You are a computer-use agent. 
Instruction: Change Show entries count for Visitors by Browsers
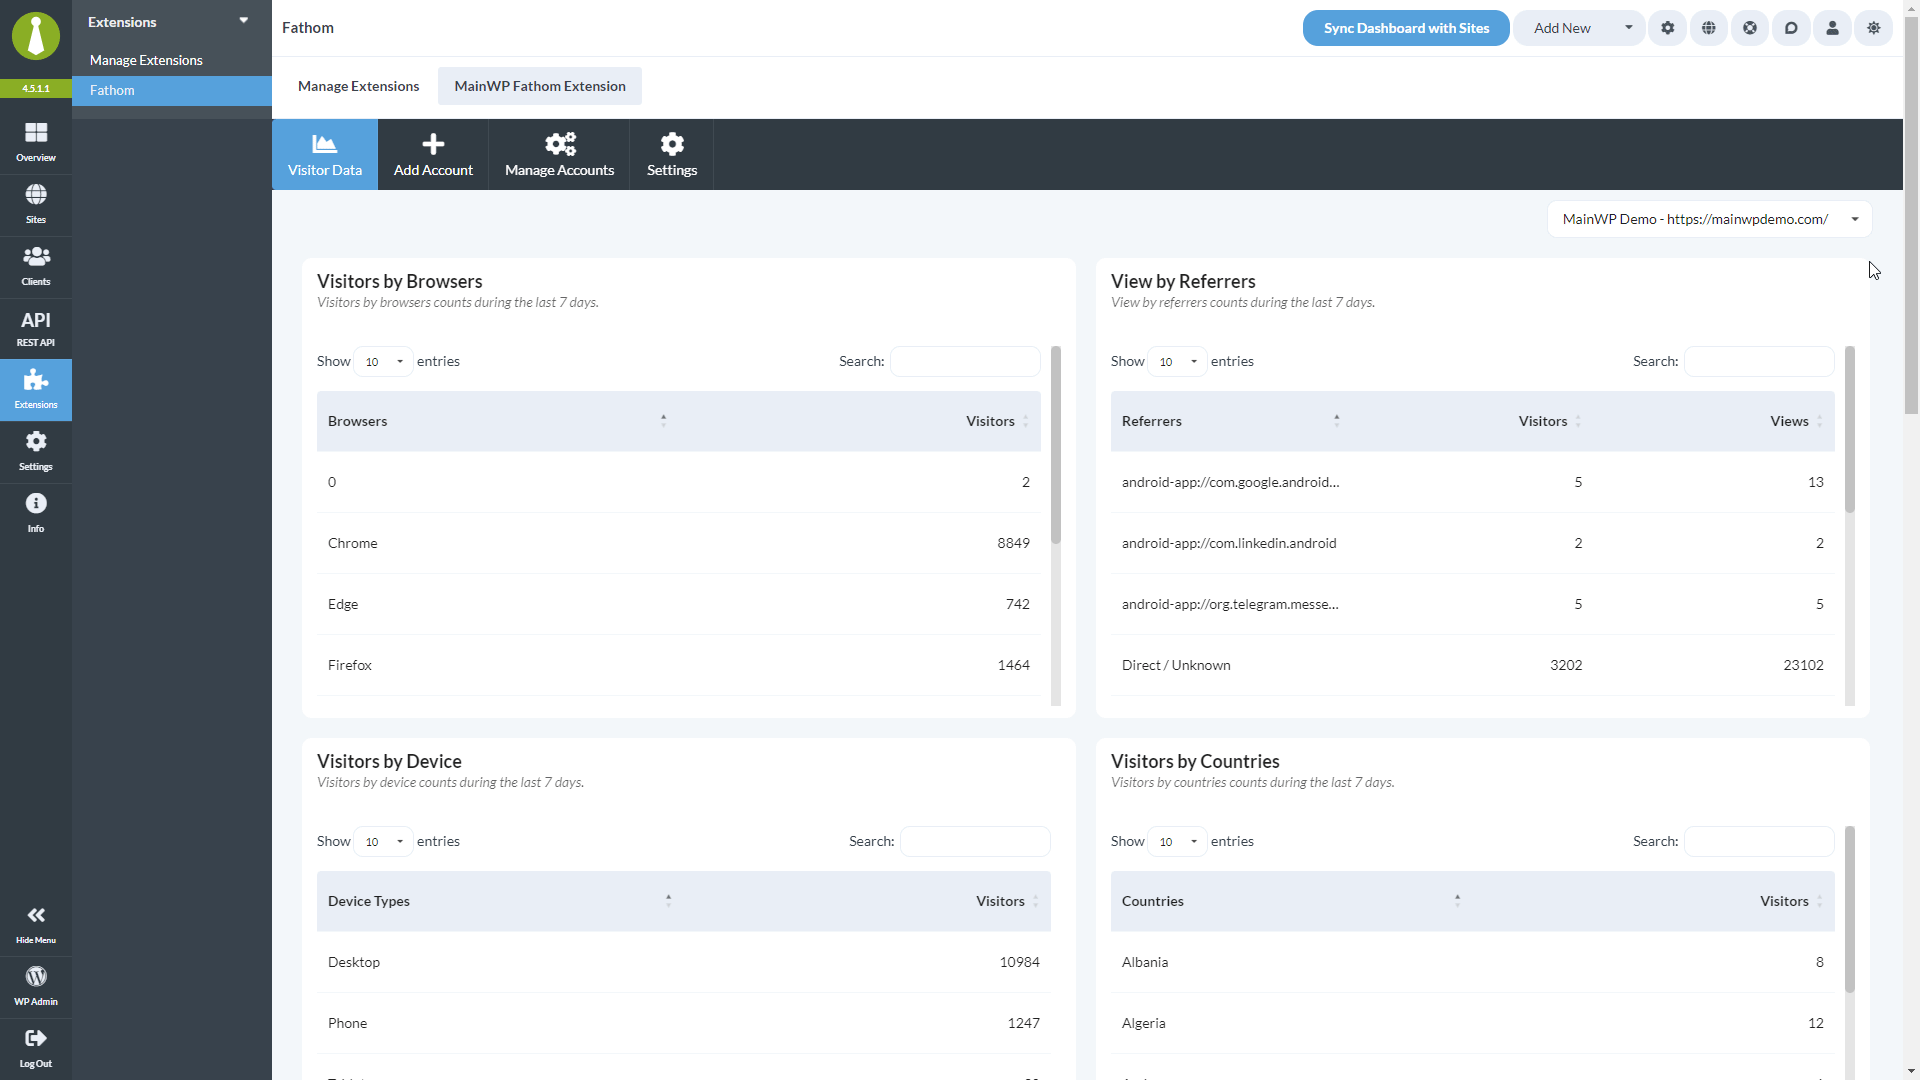[381, 361]
